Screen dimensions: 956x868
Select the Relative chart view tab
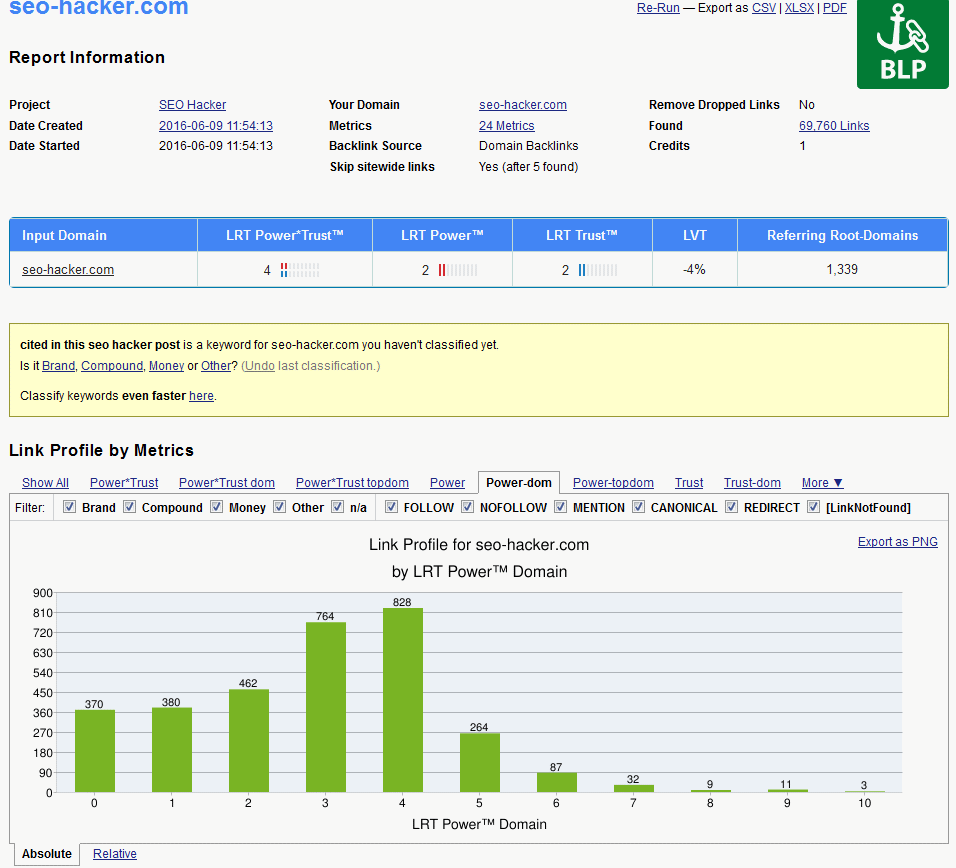pos(115,854)
